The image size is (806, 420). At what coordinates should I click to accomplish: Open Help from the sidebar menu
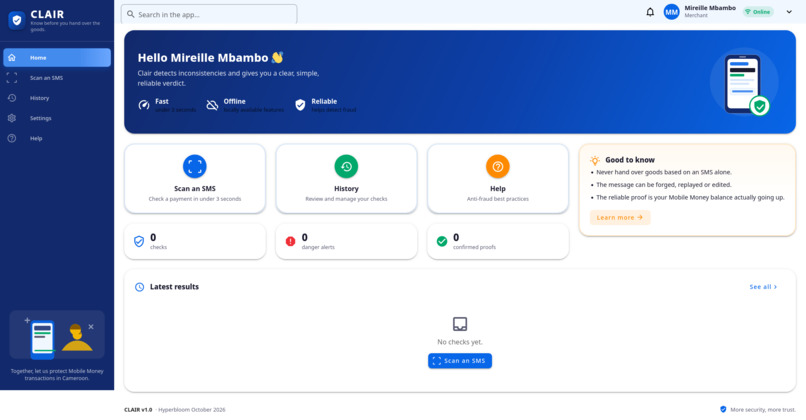click(x=57, y=138)
